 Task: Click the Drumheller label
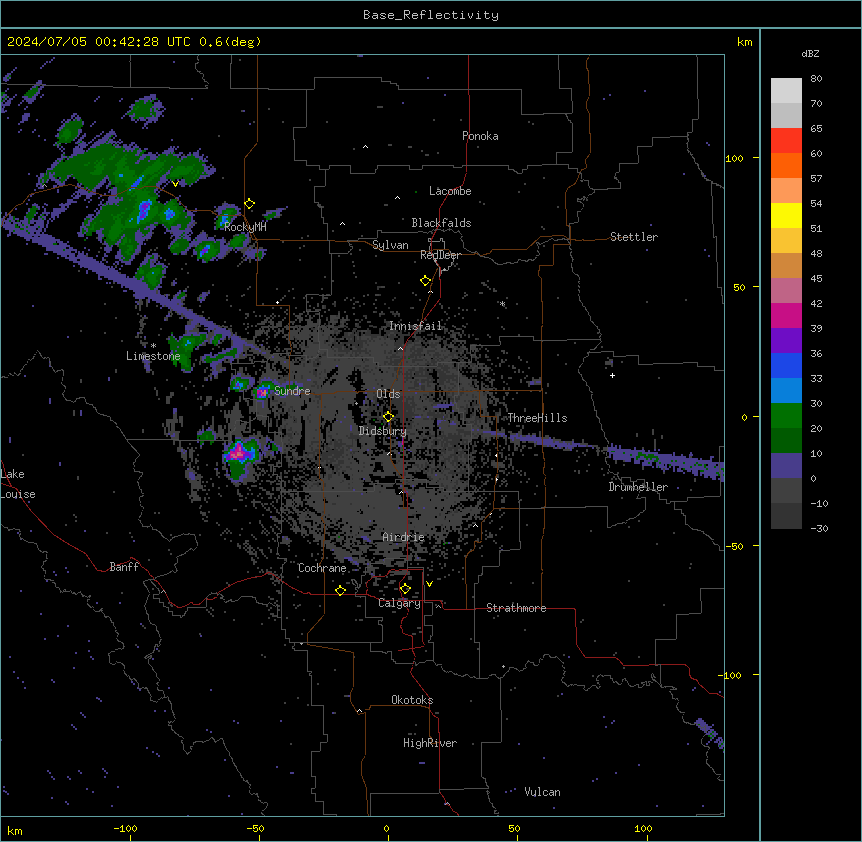tap(638, 487)
